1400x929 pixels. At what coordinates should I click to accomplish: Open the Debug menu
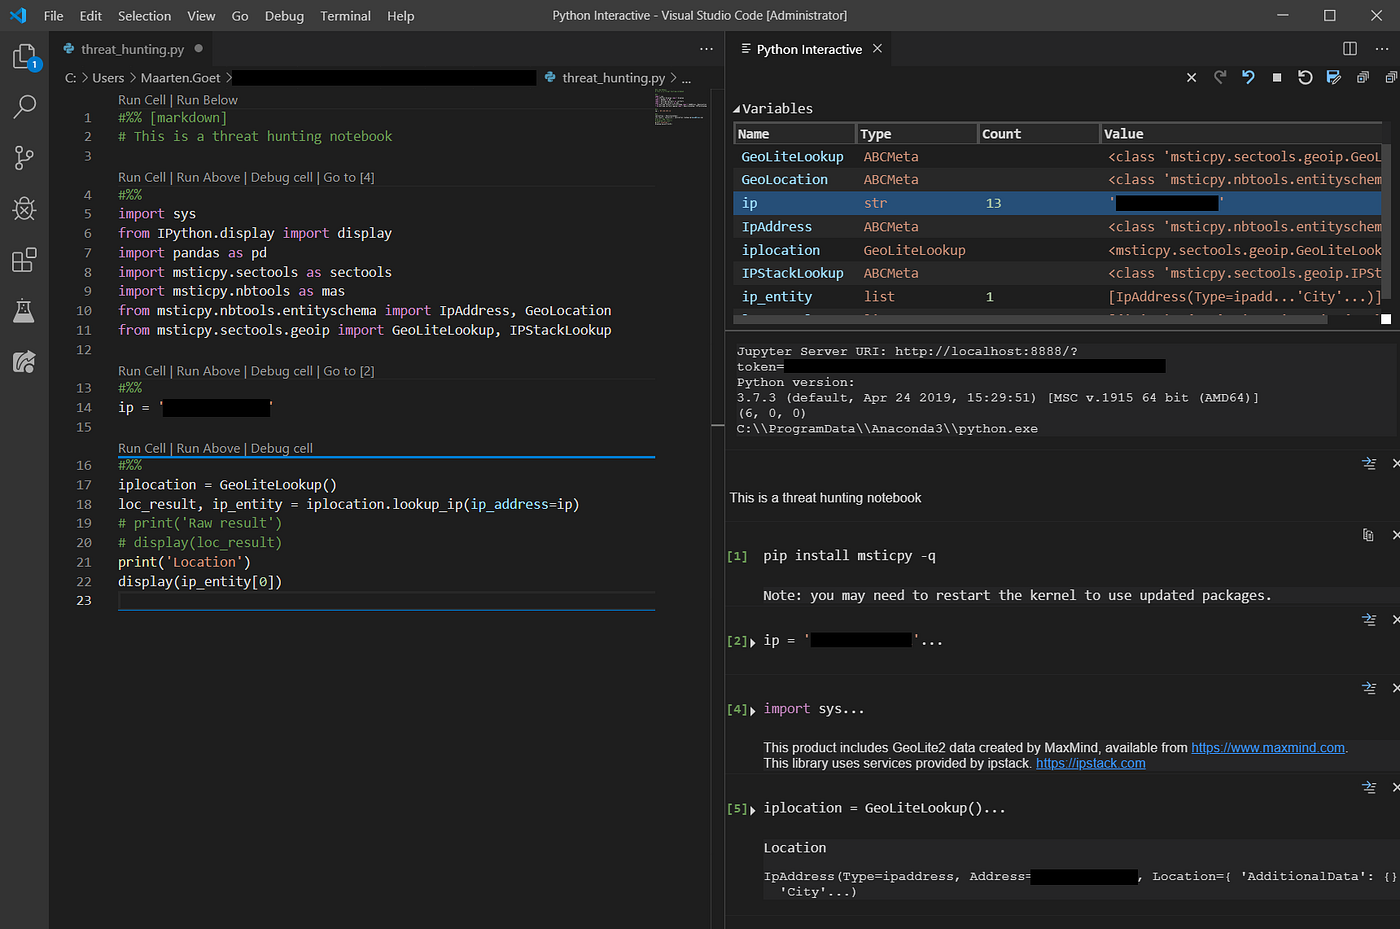point(283,15)
